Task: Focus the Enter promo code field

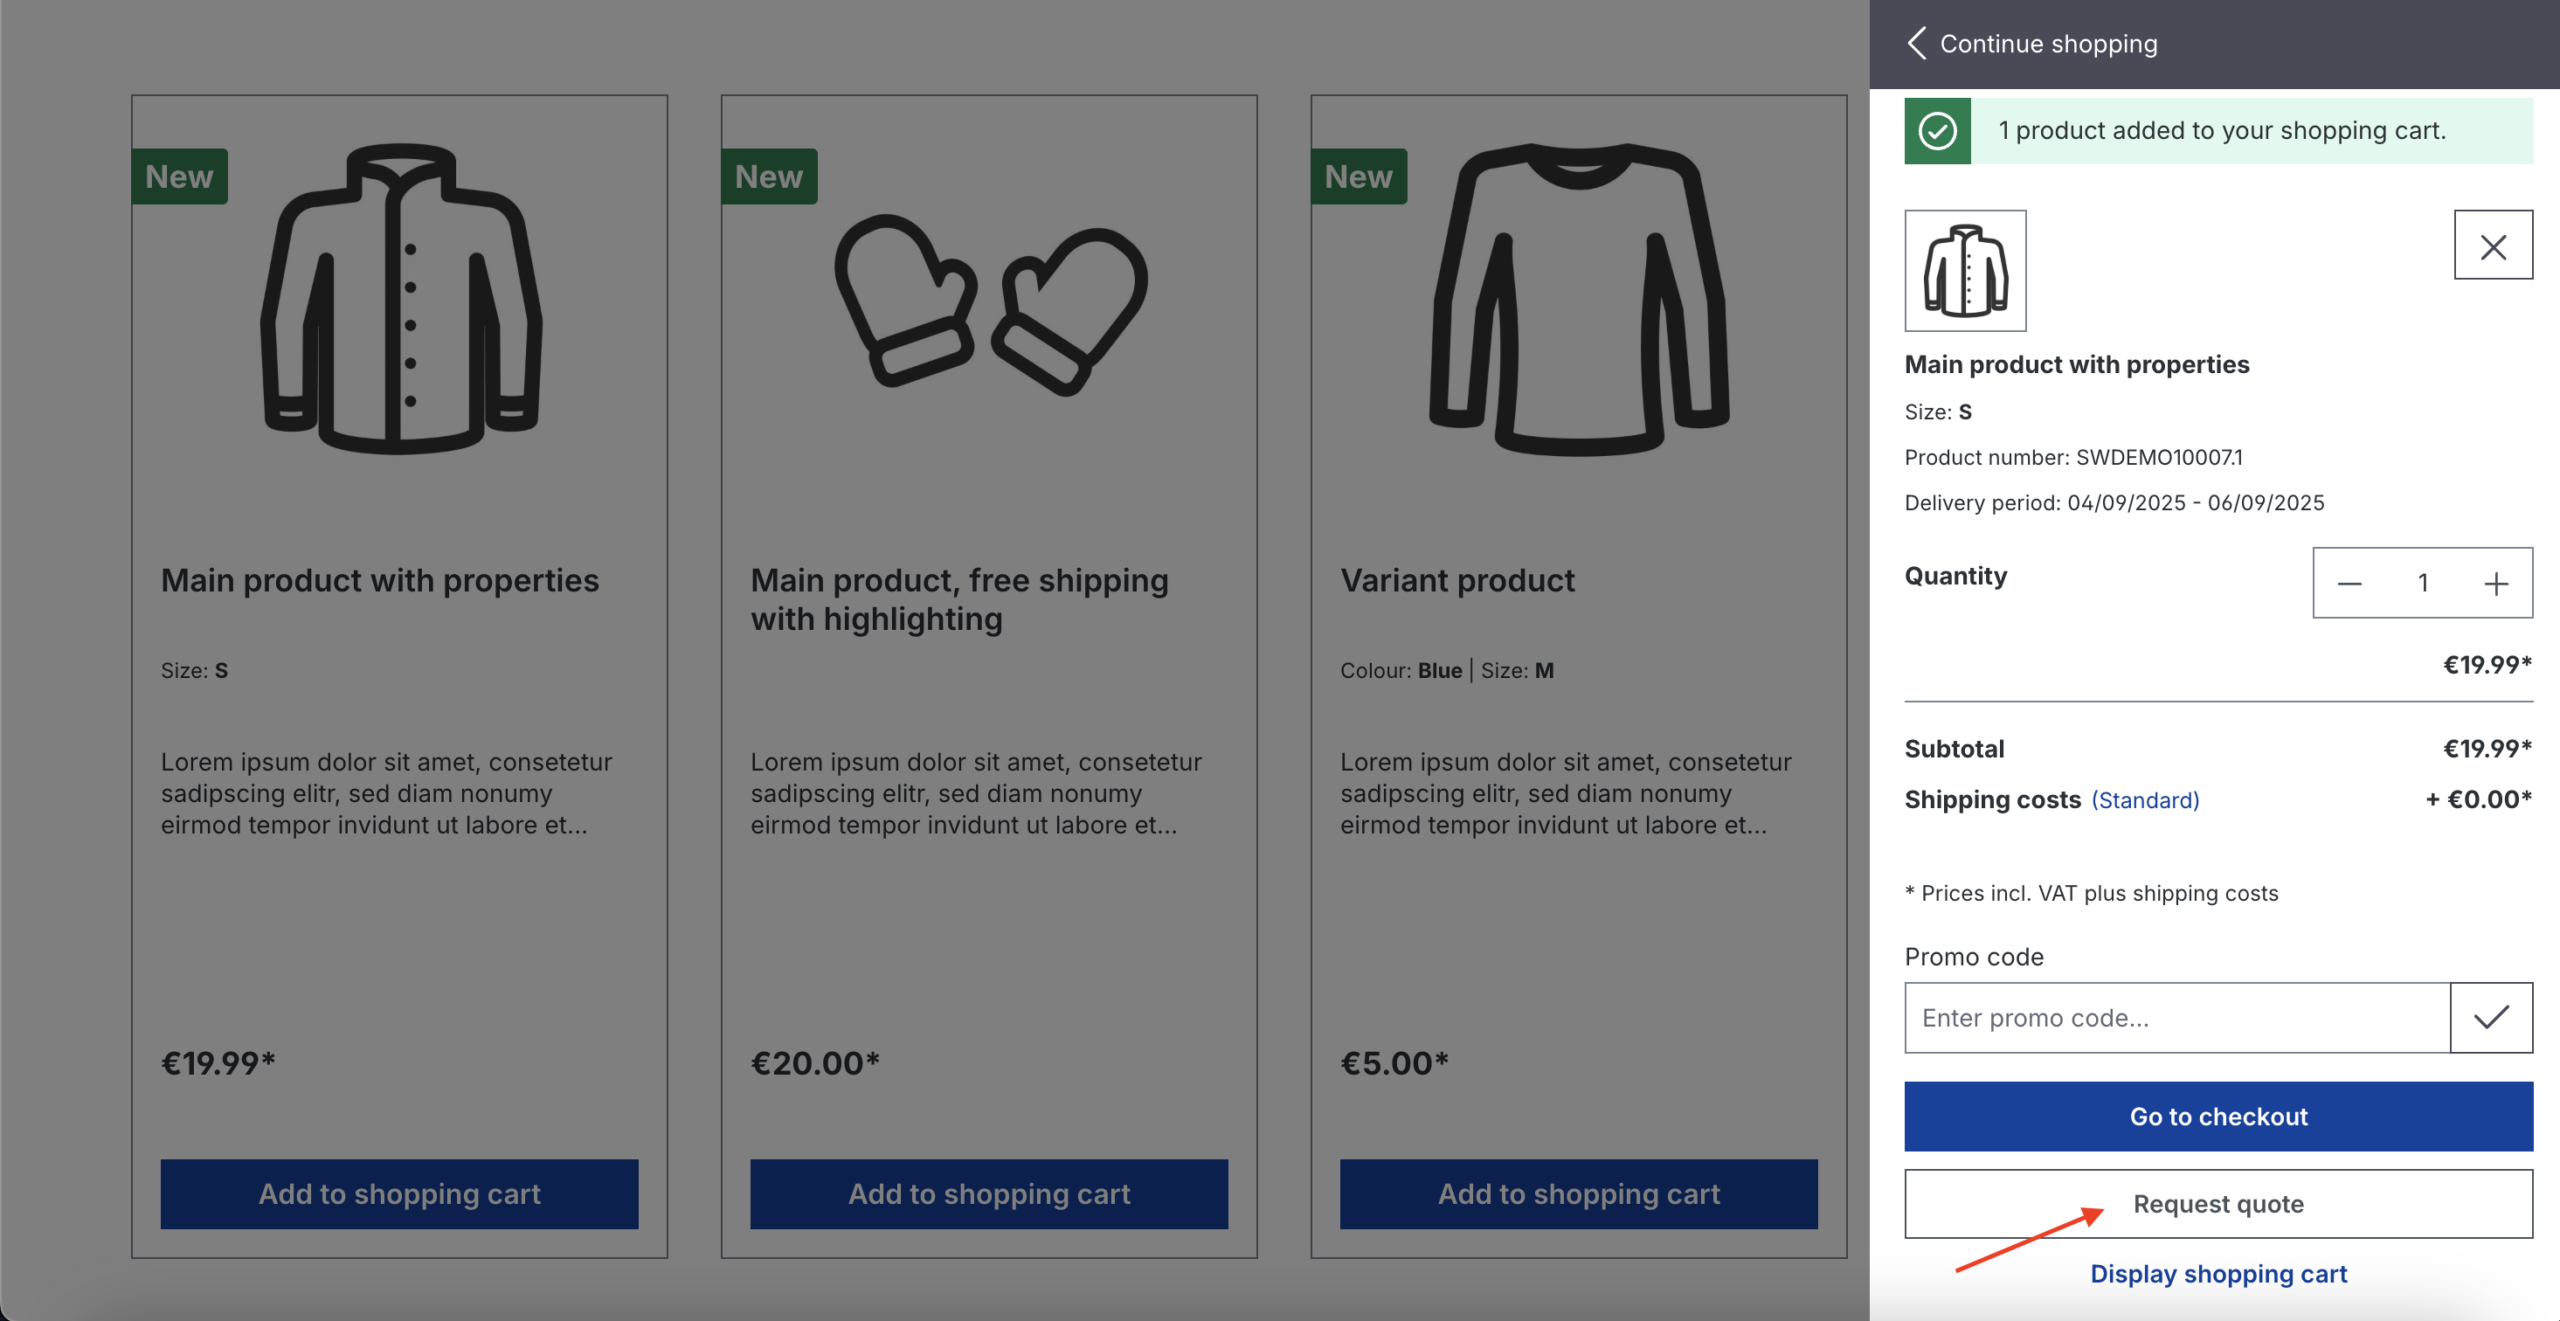Action: 2176,1018
